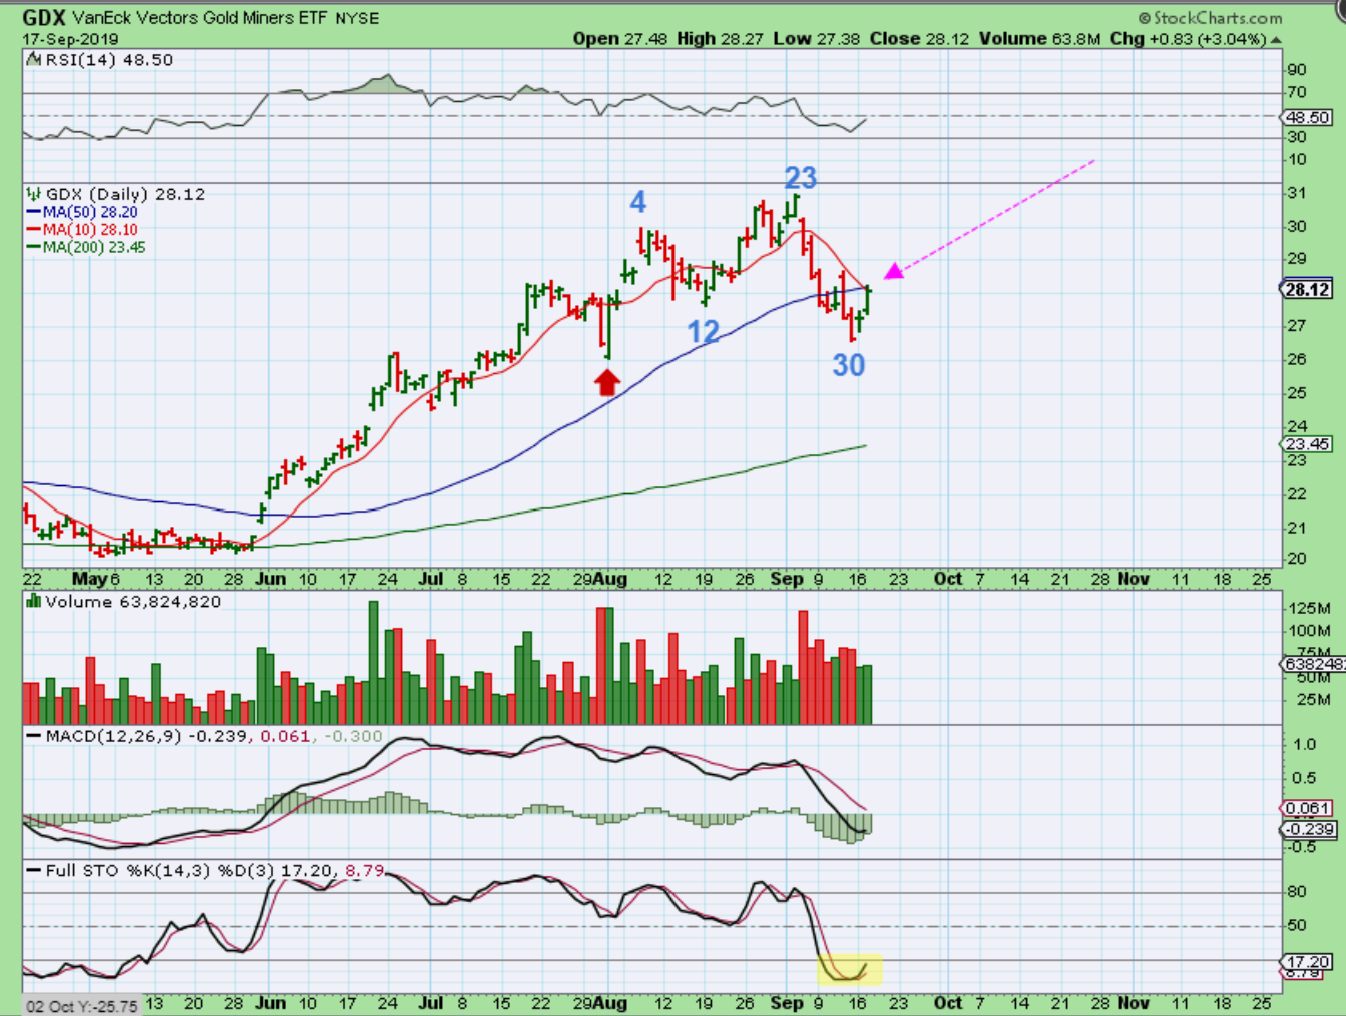This screenshot has width=1346, height=1016.
Task: Click the green up-triangle beside Chg +3.04%
Action: point(1276,40)
